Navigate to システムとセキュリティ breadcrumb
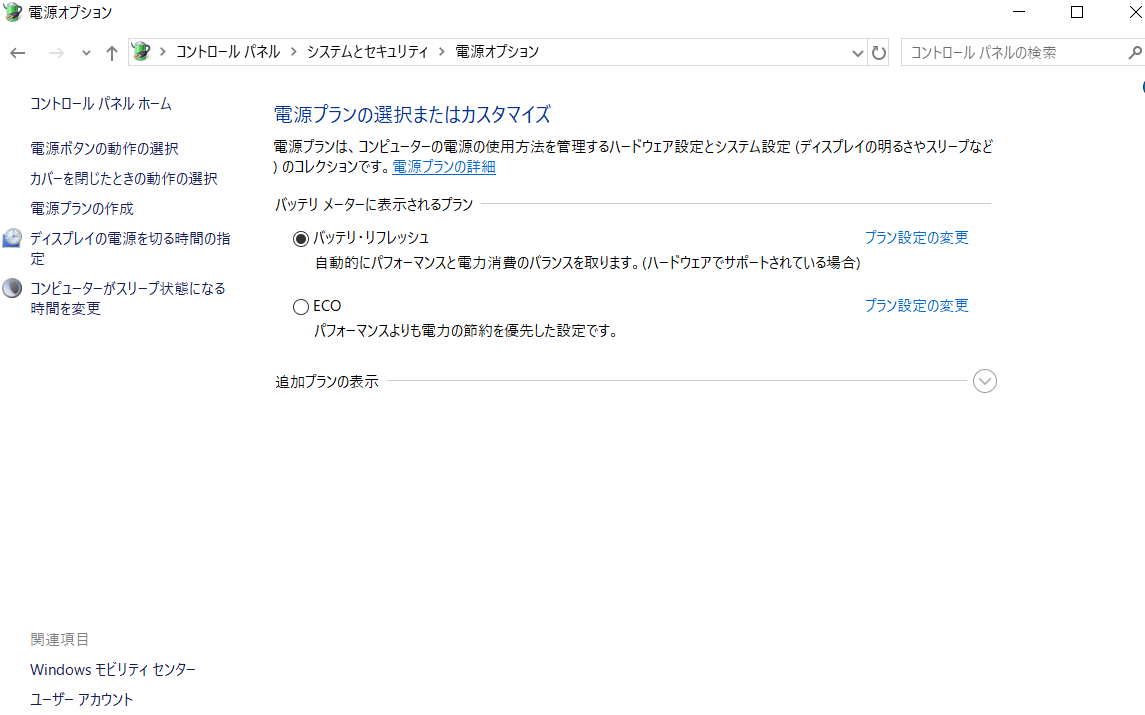Screen dimensions: 1145x715 (367, 52)
